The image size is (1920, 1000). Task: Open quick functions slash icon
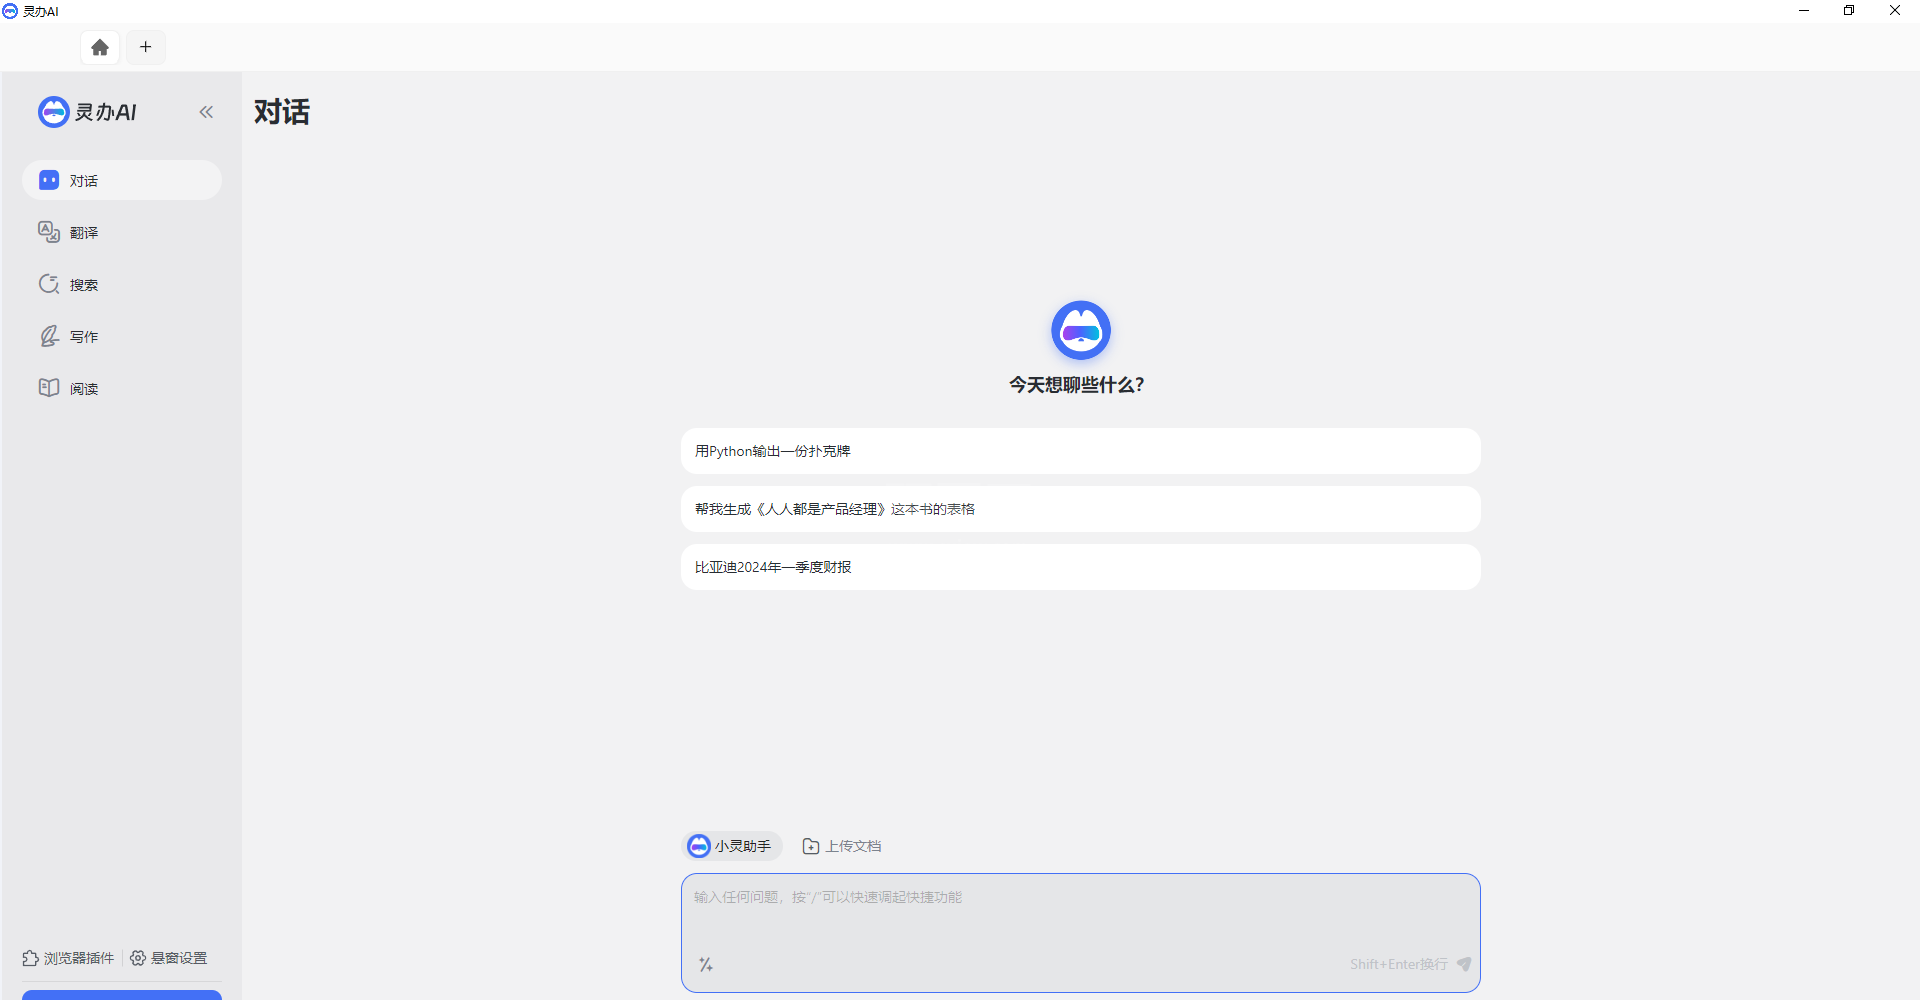tap(706, 964)
